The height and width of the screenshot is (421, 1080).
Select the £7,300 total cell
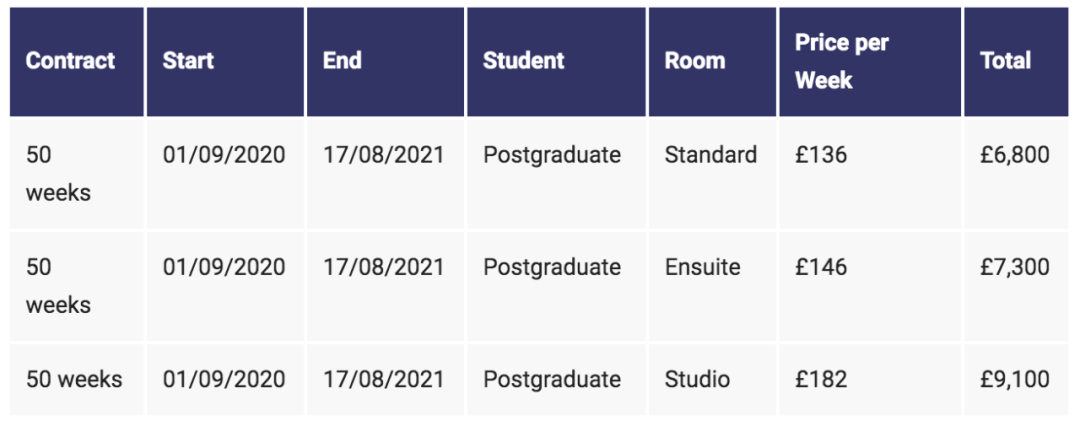point(1015,267)
